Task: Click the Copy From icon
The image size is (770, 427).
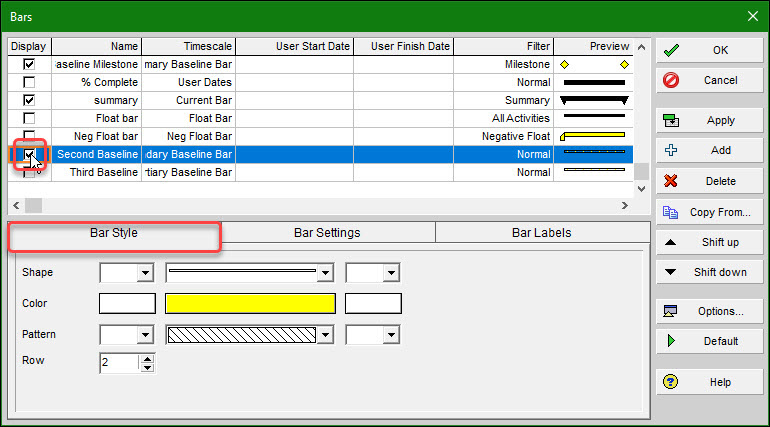Action: click(x=671, y=212)
